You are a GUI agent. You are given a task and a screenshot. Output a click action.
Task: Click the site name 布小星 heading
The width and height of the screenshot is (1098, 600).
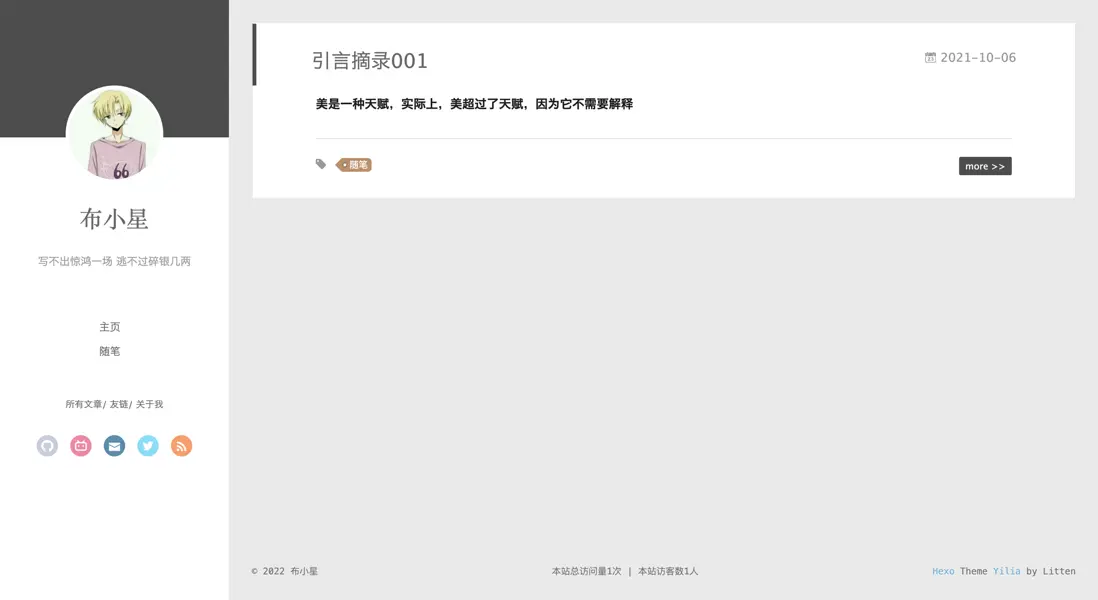[x=114, y=219]
